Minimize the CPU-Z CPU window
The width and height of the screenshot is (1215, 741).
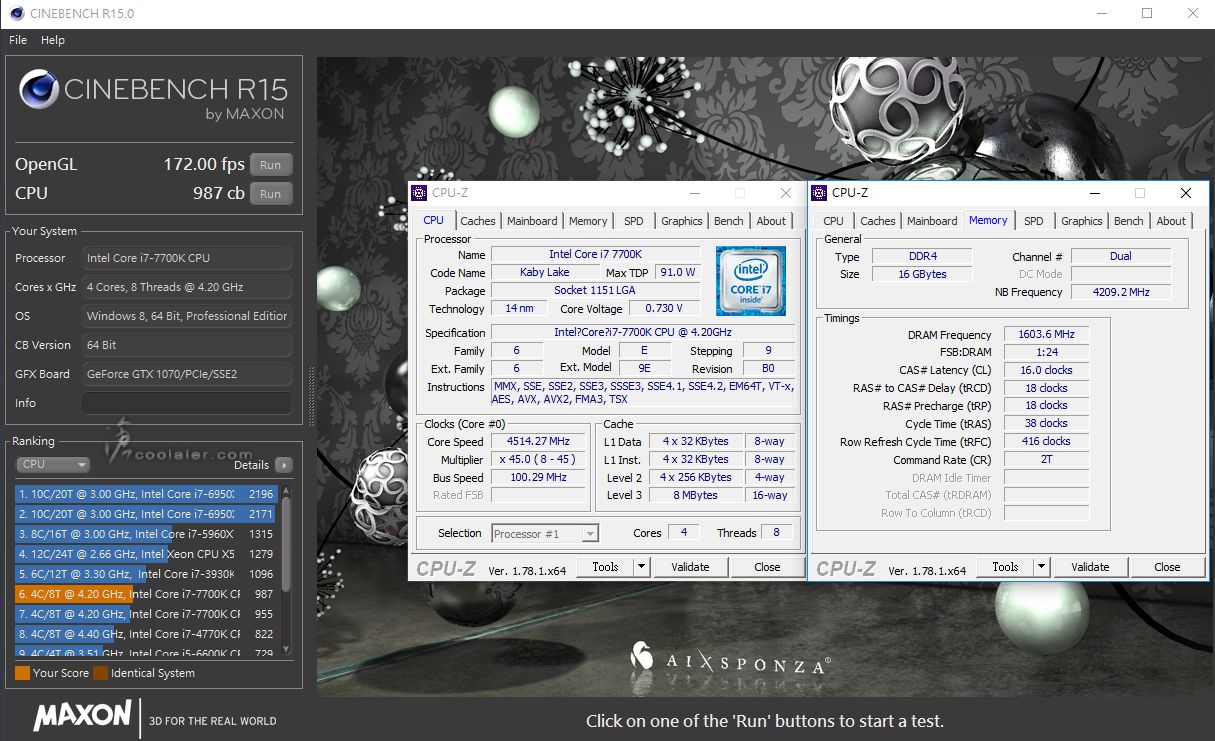(x=696, y=193)
